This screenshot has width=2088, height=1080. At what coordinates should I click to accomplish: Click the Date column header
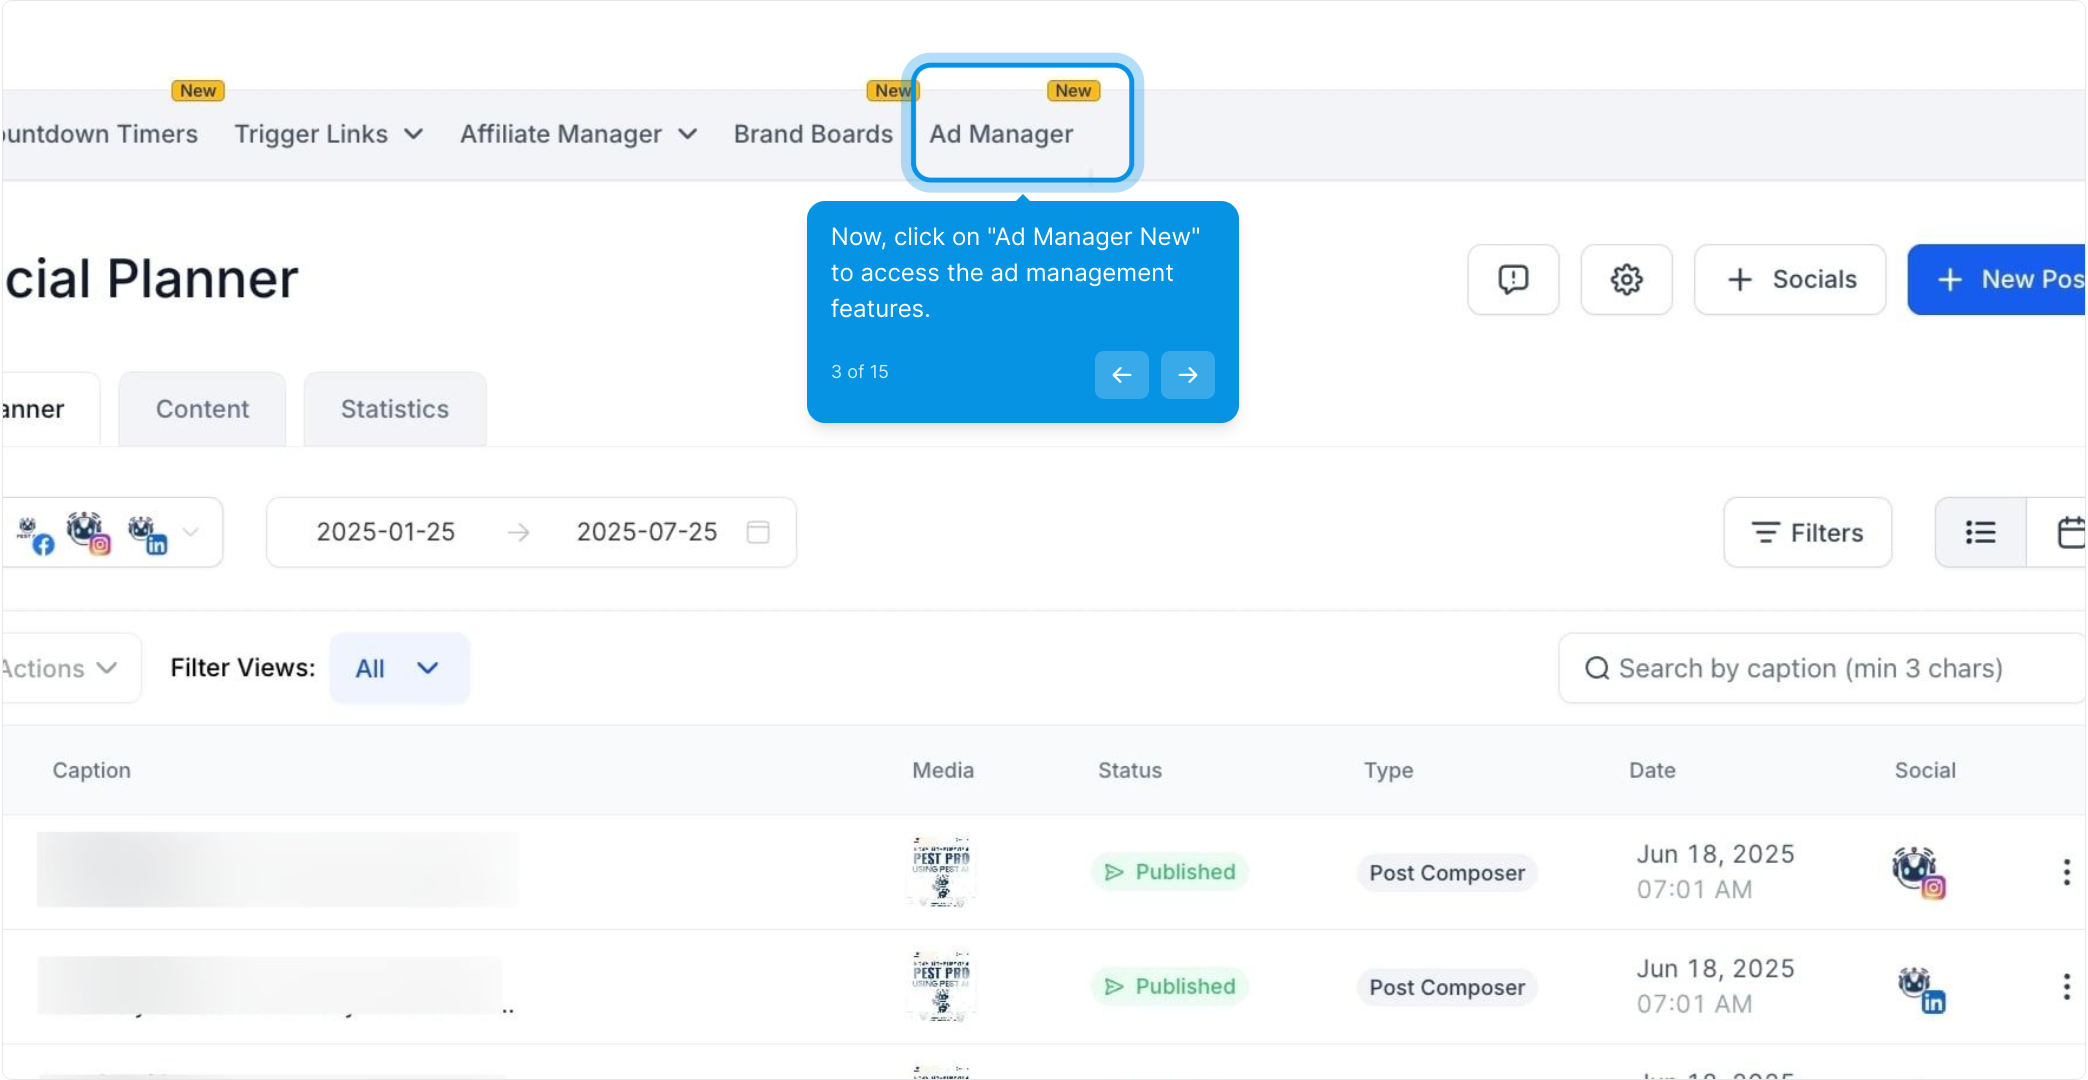pyautogui.click(x=1652, y=770)
